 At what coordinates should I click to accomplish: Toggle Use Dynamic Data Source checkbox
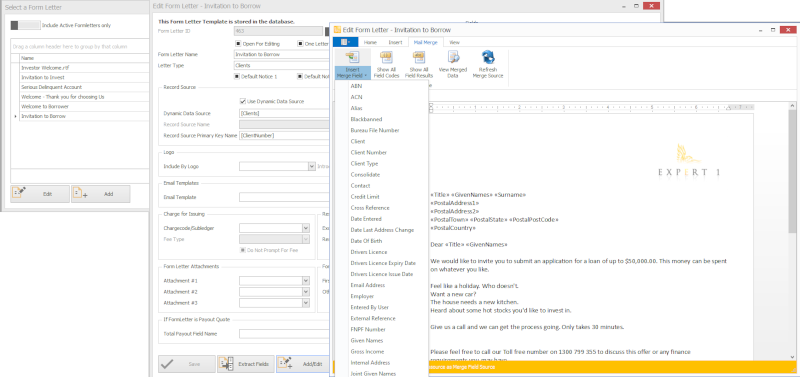coord(243,101)
